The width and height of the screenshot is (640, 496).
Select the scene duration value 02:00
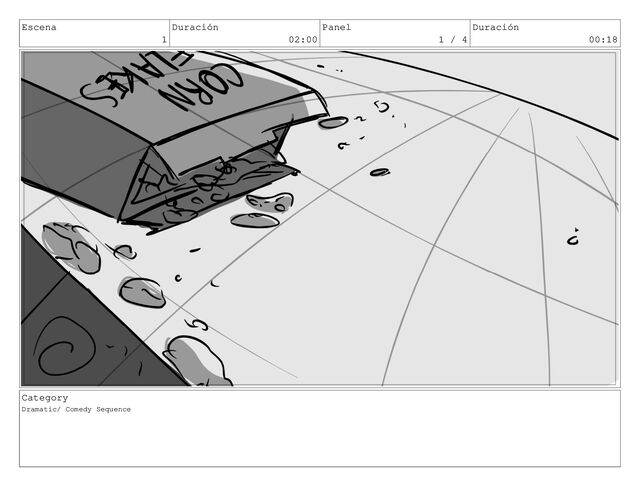(x=303, y=40)
